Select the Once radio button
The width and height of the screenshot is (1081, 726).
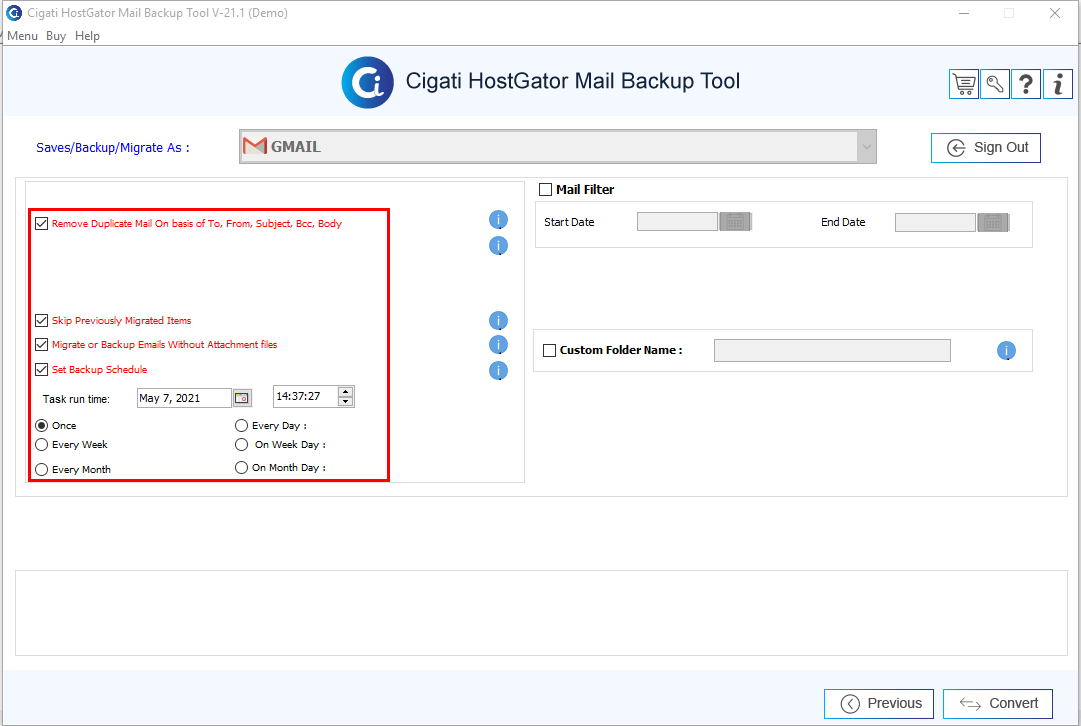click(41, 425)
